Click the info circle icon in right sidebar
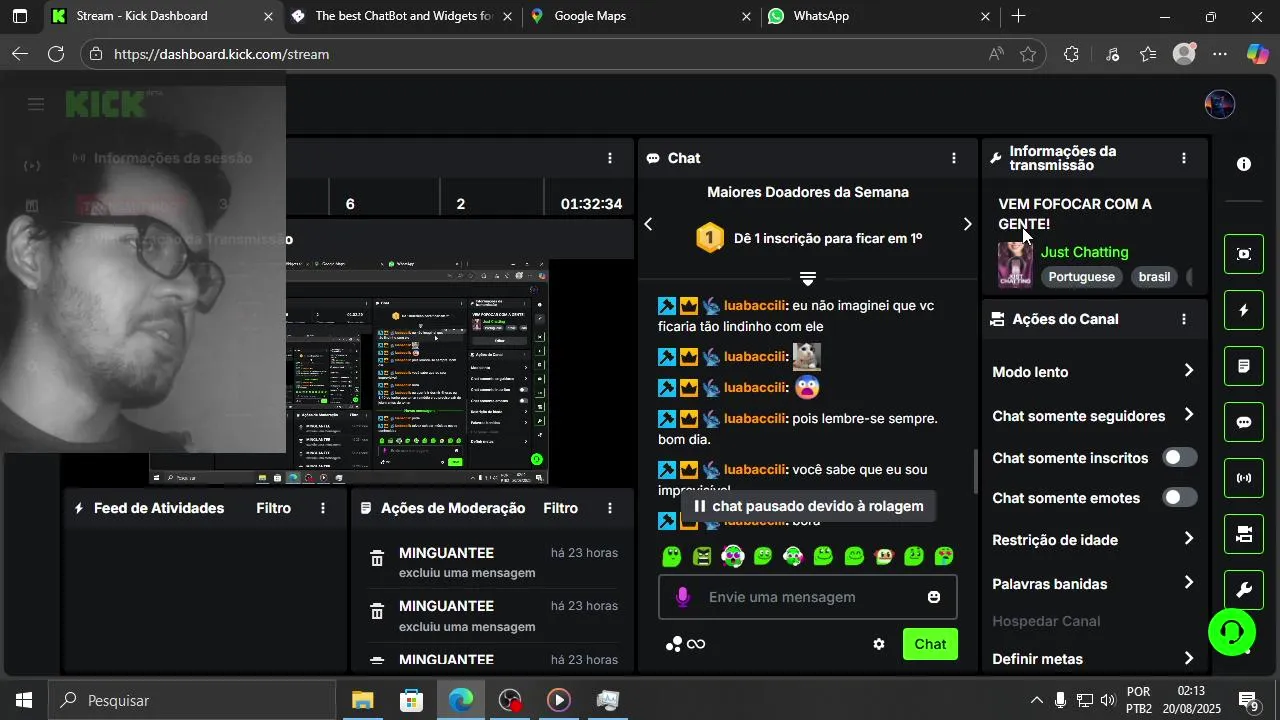 [1244, 164]
